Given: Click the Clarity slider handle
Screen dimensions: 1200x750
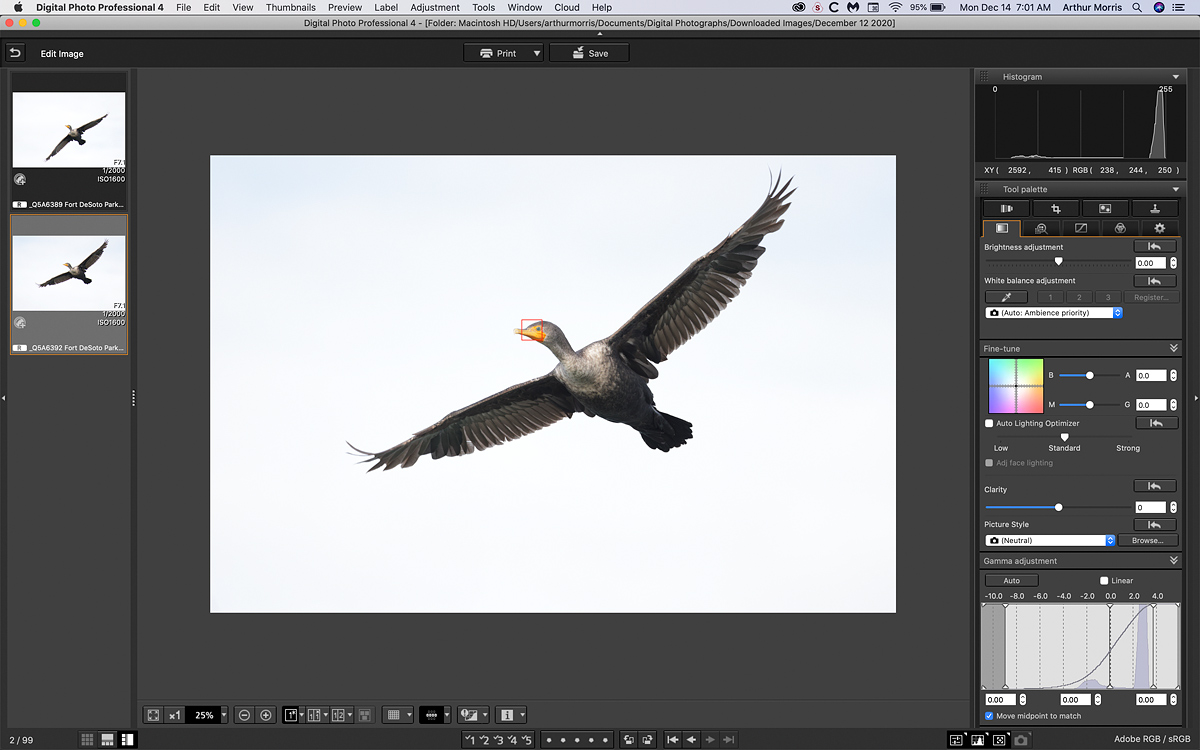Looking at the screenshot, I should tap(1058, 507).
